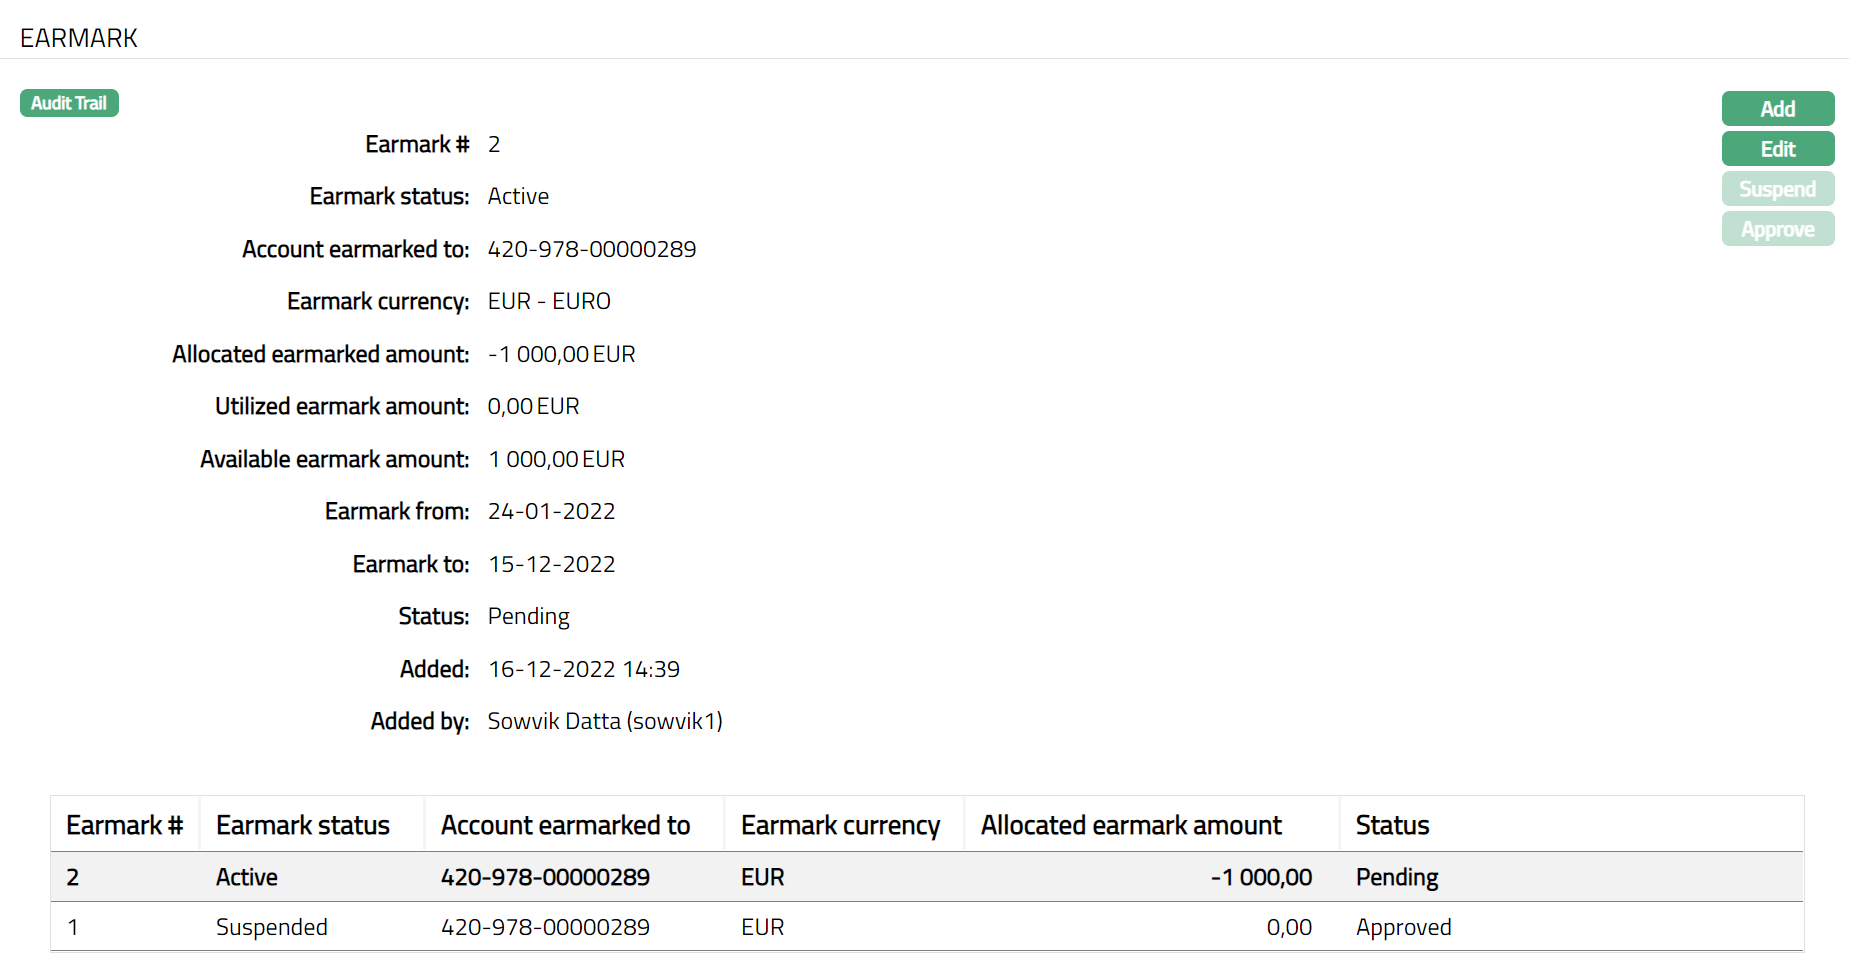Sort by Earmark status column header
Image resolution: width=1849 pixels, height=969 pixels.
(303, 825)
